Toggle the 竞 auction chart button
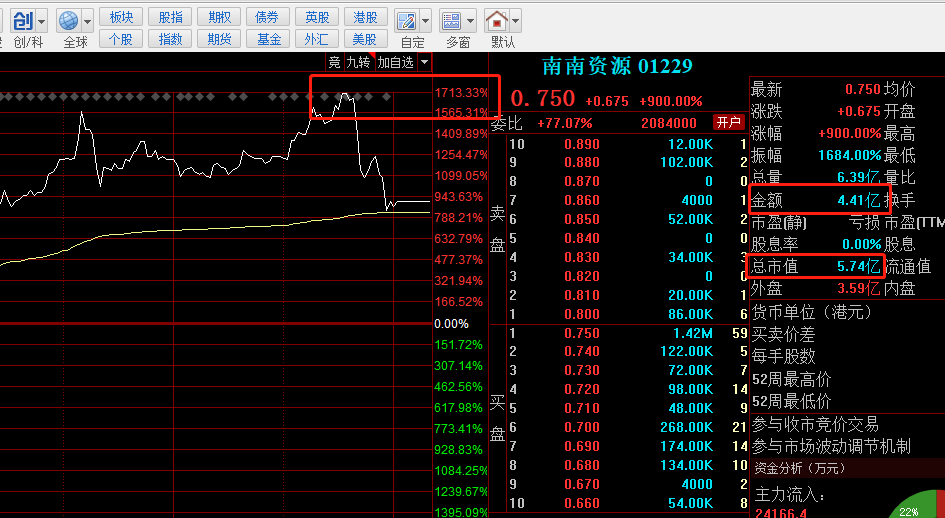The height and width of the screenshot is (518, 945). [334, 62]
